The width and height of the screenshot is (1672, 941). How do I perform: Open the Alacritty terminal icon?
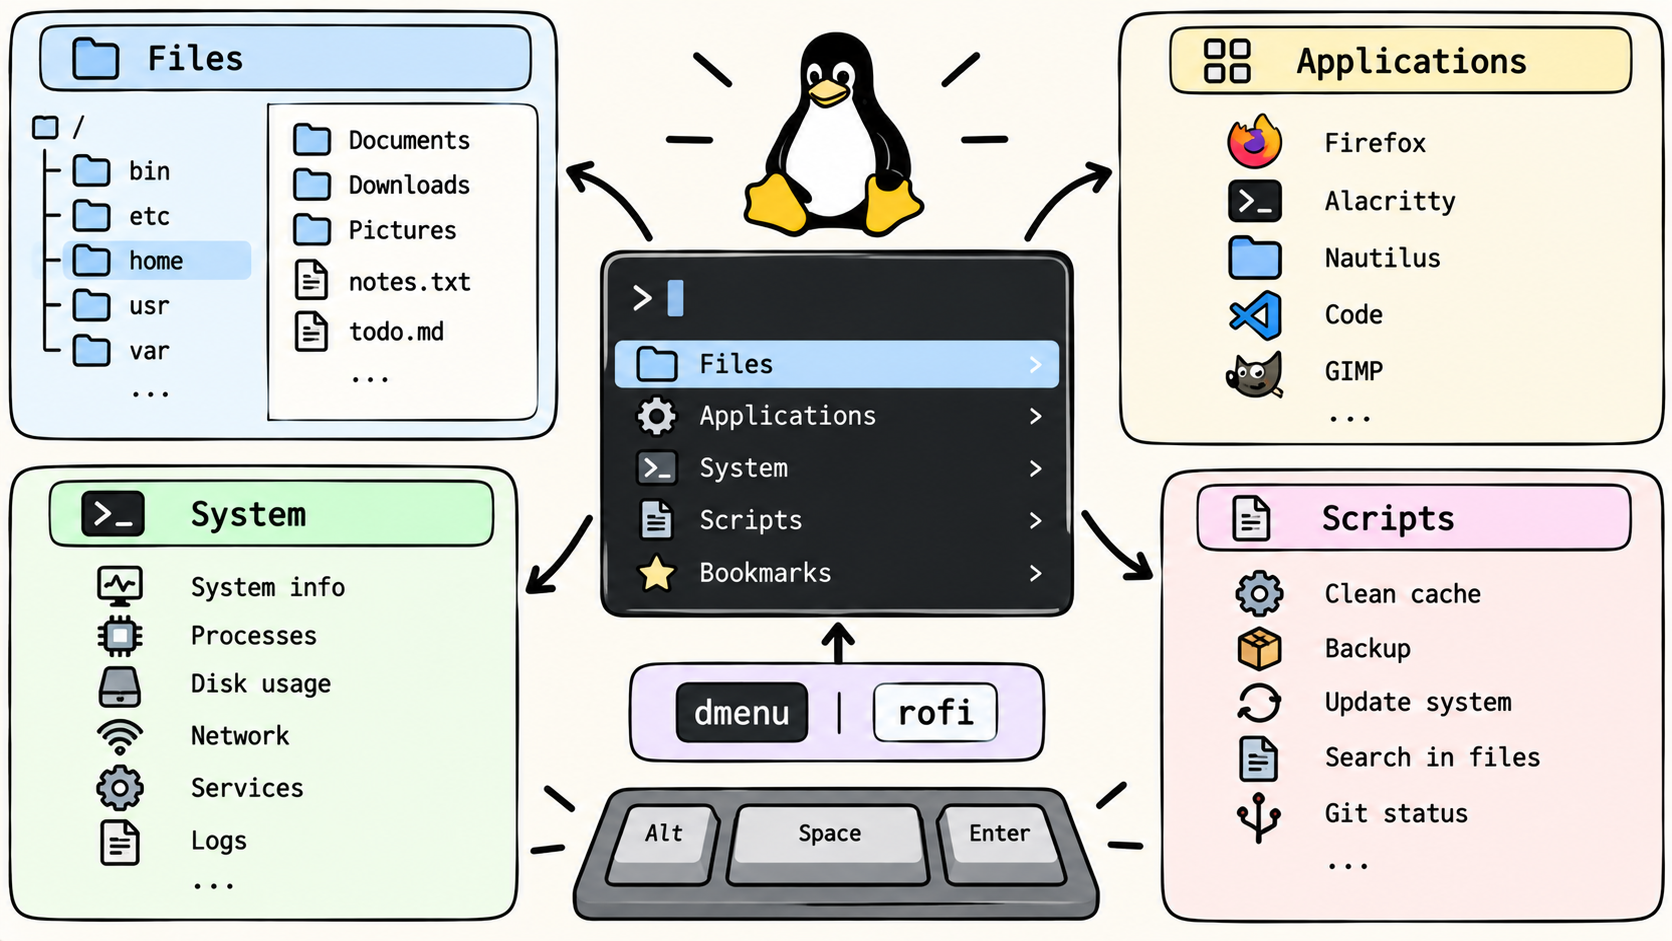1255,201
